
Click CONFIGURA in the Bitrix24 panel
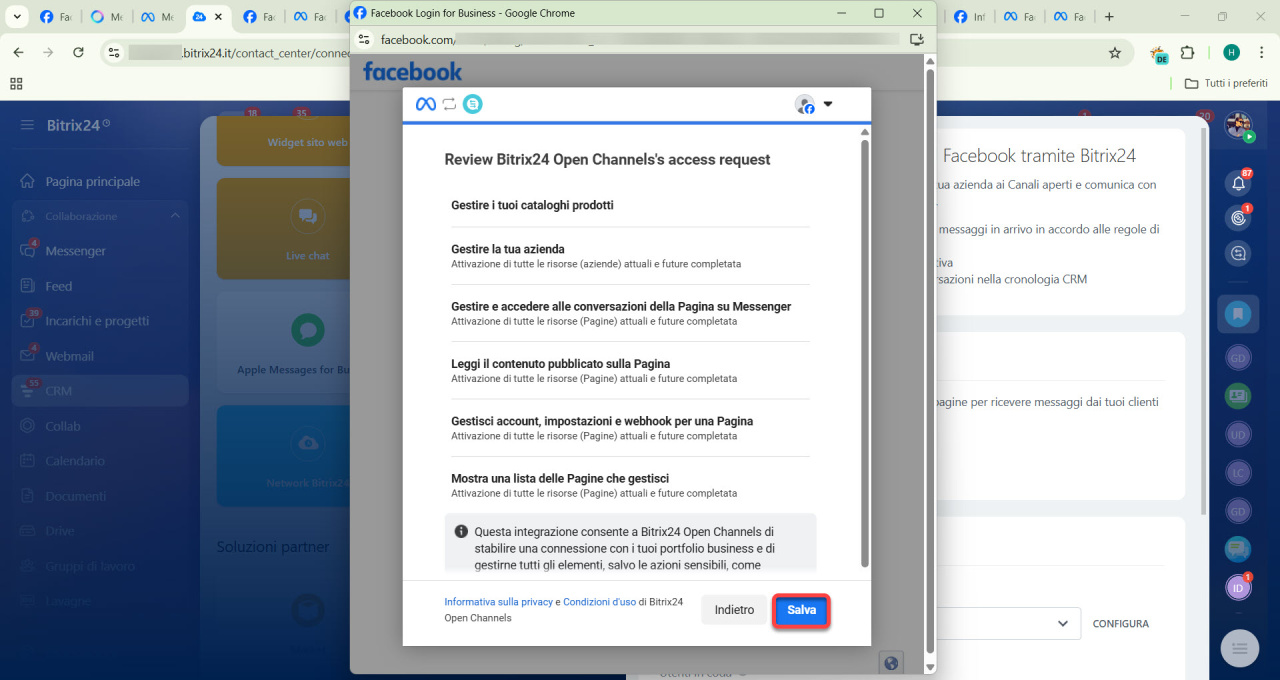(x=1120, y=624)
